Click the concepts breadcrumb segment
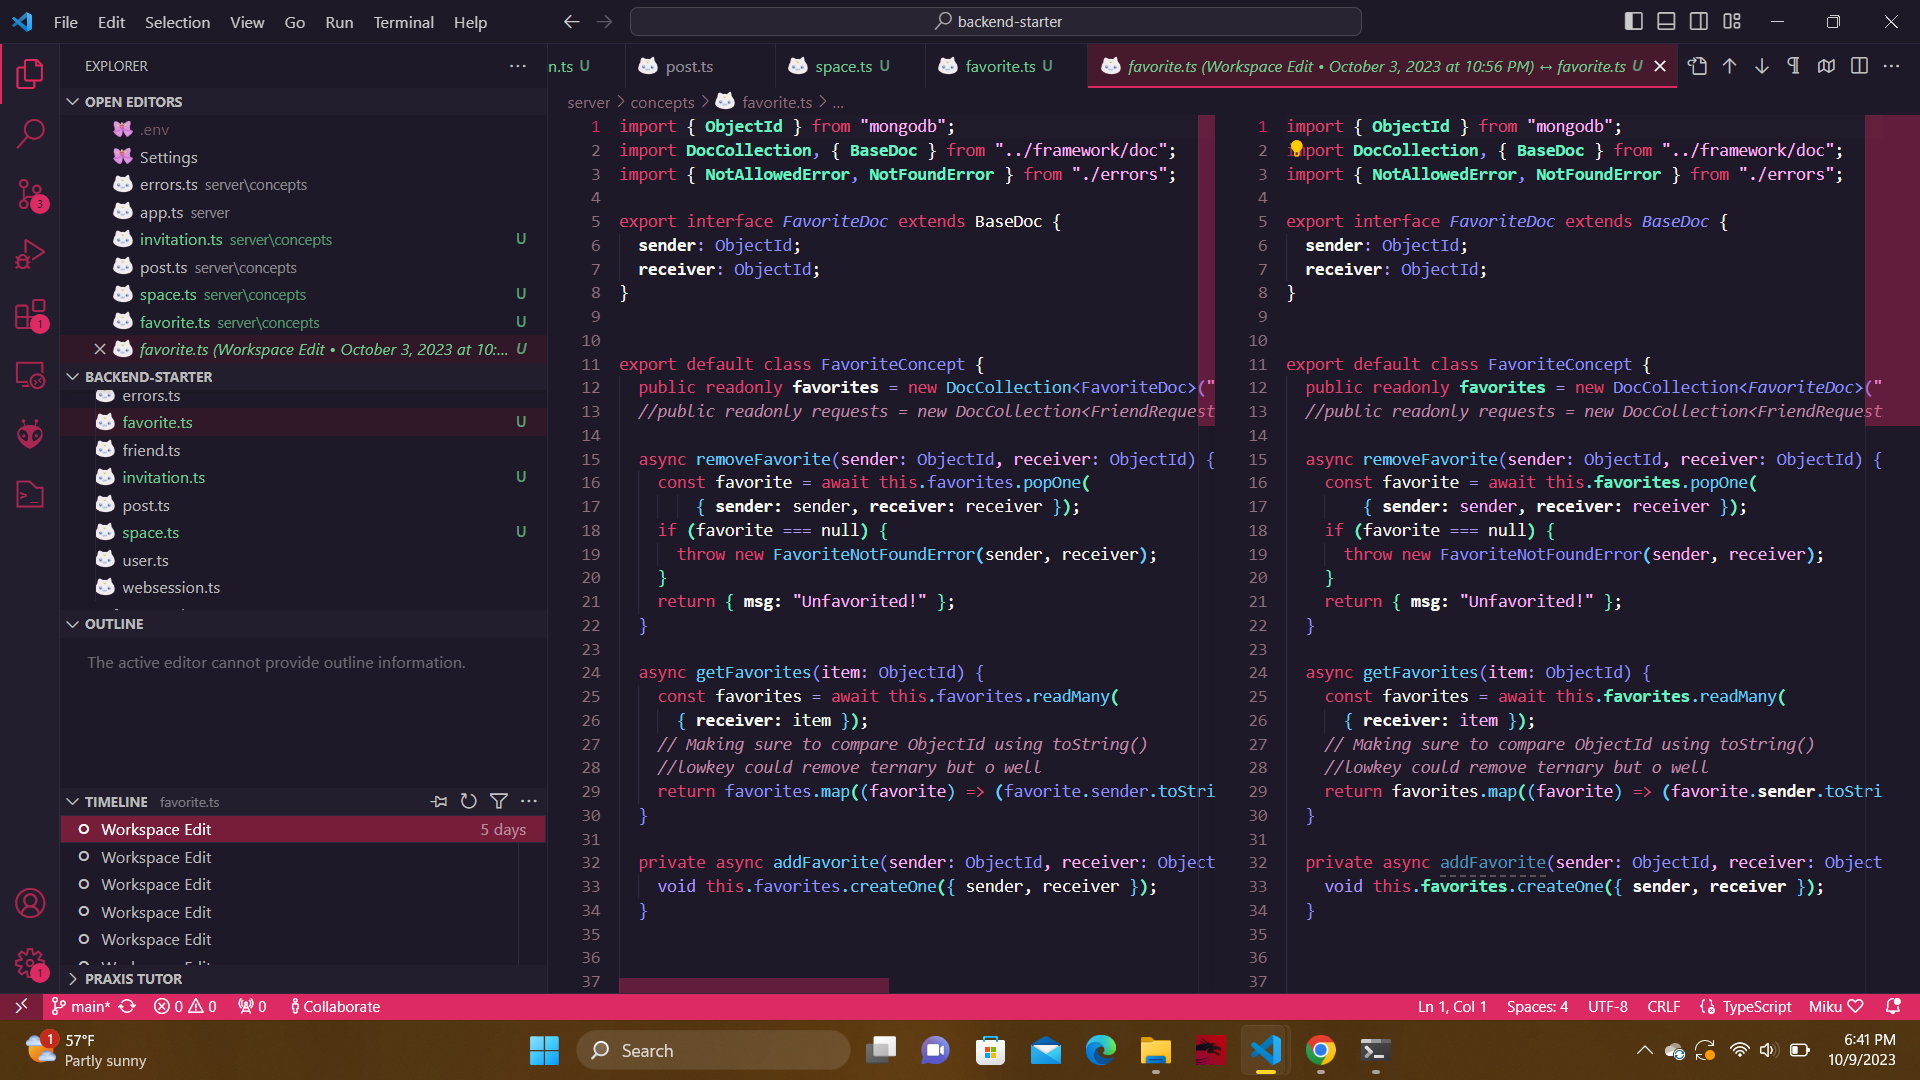The image size is (1920, 1080). coord(662,102)
